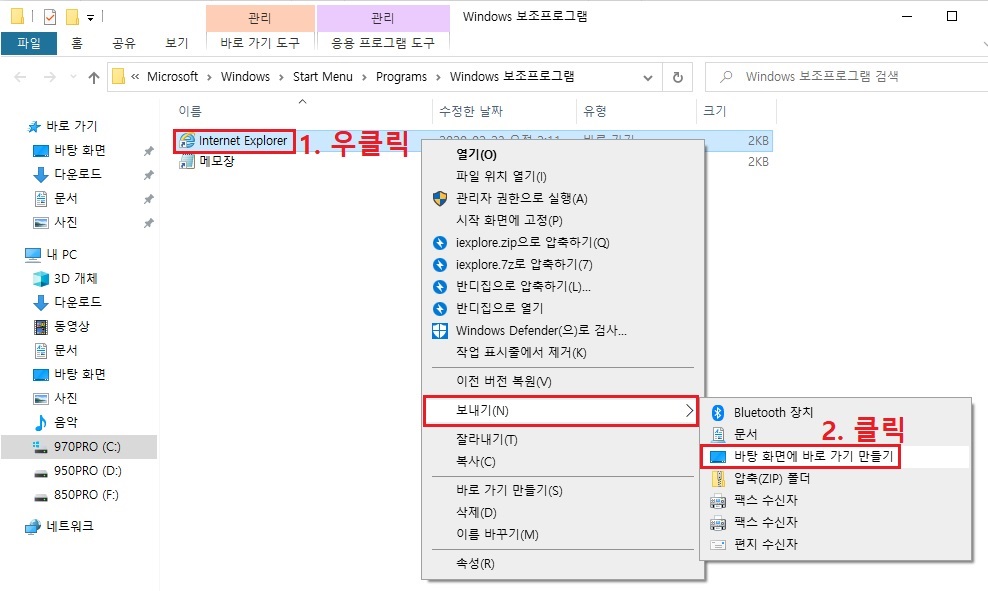Expand the 보내기(N) submenu arrow

click(x=689, y=411)
